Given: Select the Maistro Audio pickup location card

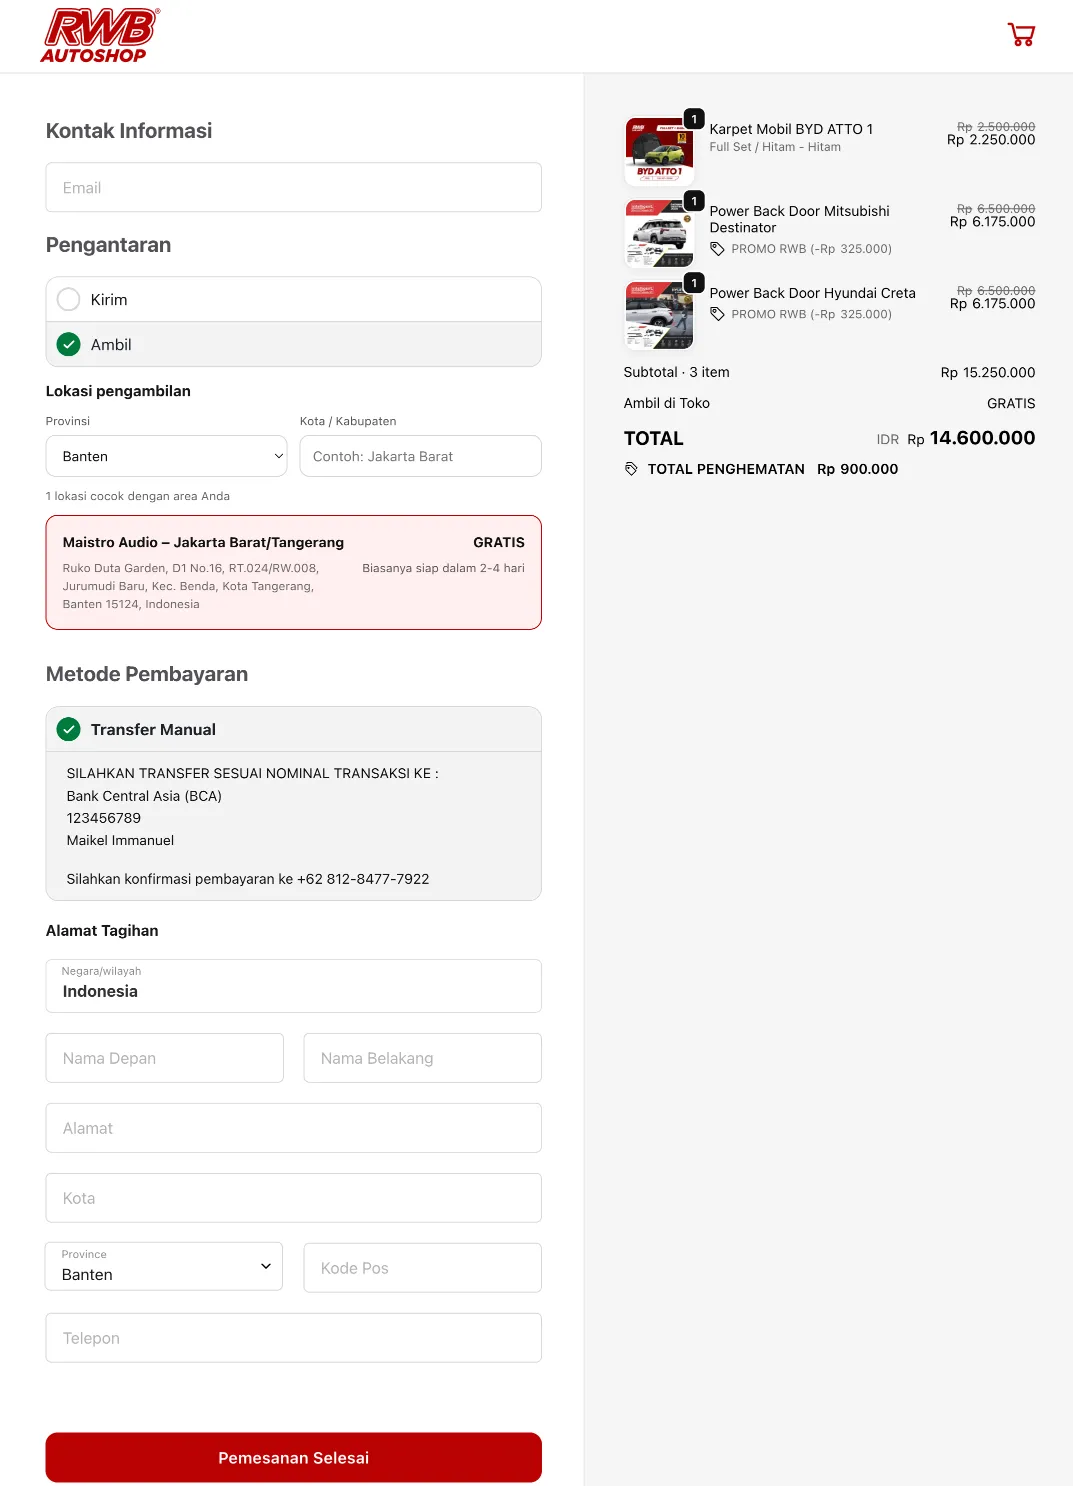Looking at the screenshot, I should pos(293,571).
